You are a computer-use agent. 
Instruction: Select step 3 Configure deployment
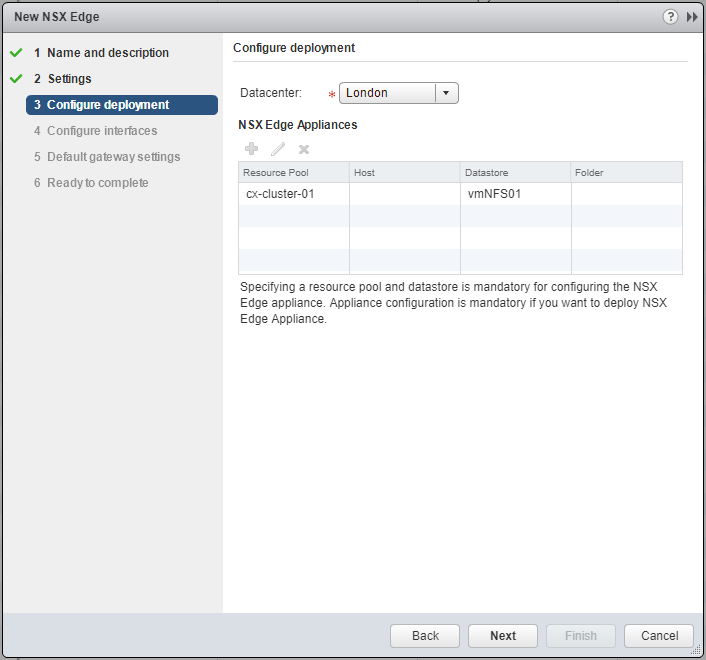[108, 105]
